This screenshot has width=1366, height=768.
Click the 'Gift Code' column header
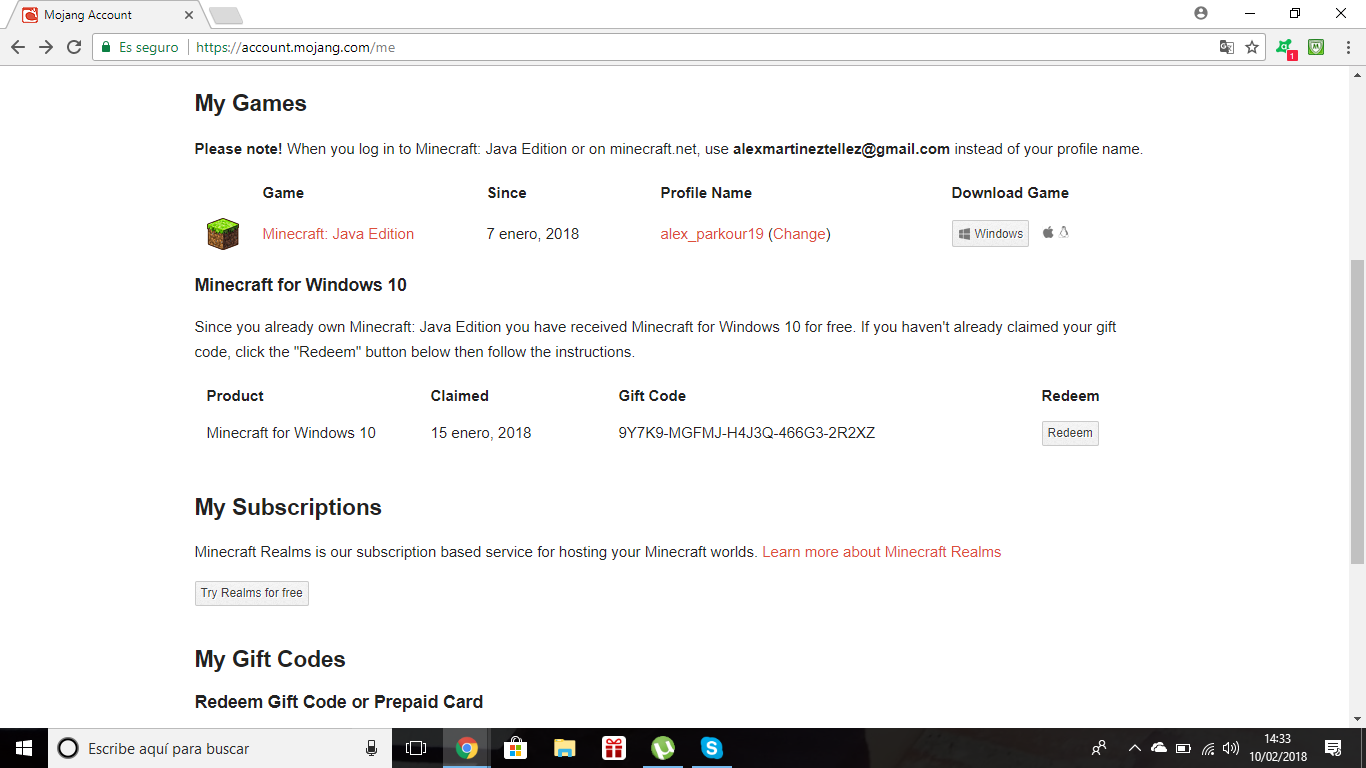[652, 396]
